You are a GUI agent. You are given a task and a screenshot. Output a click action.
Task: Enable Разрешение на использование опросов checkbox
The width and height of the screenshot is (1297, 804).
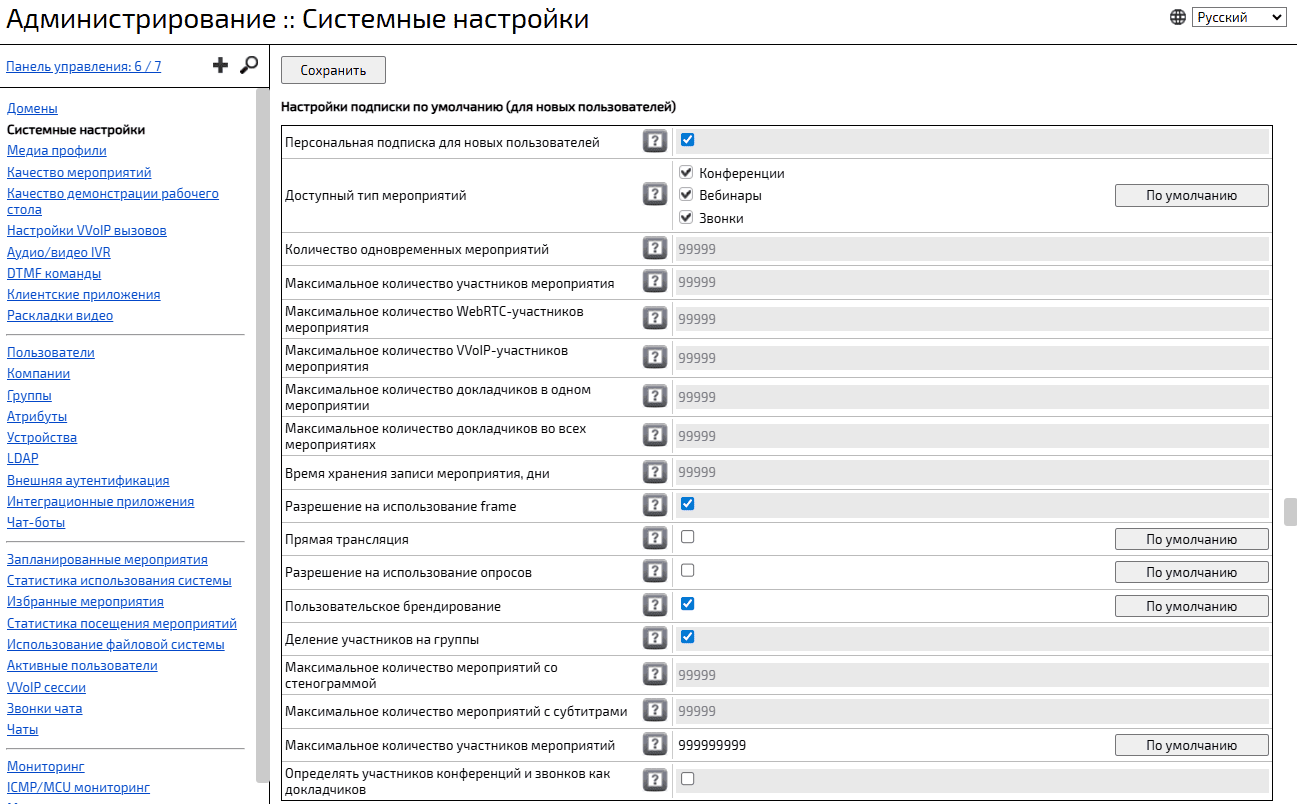click(x=687, y=571)
